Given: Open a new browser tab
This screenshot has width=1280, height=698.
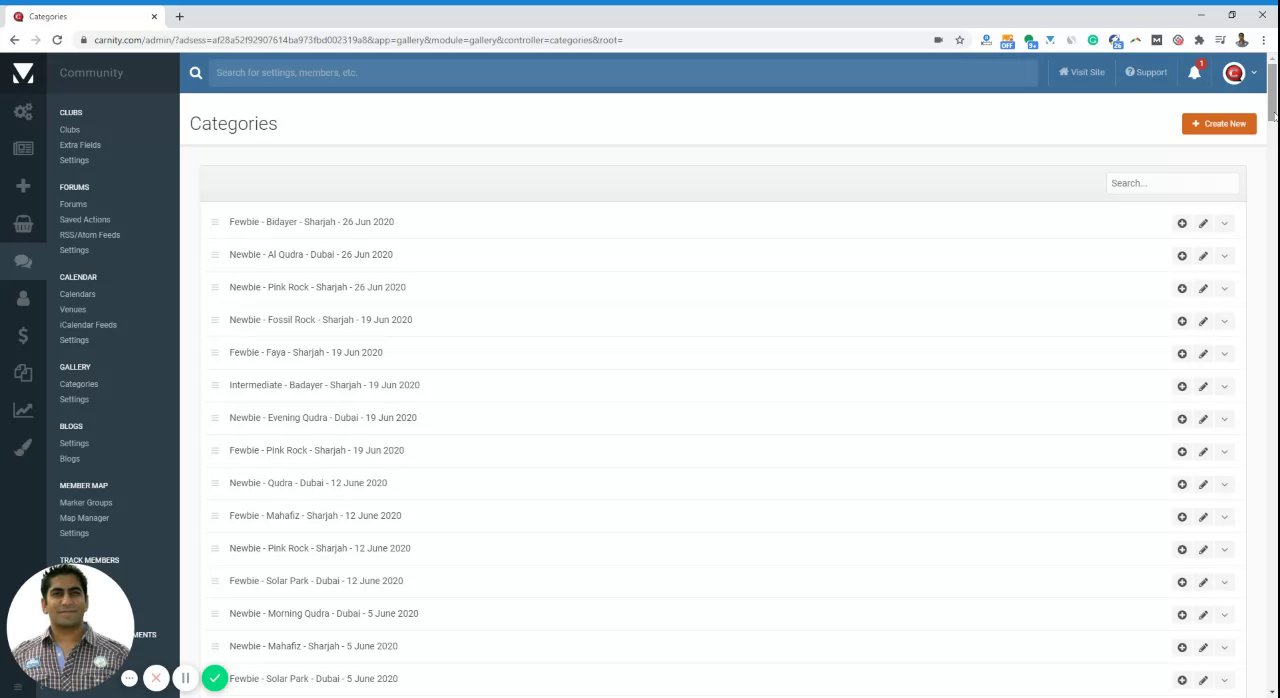Looking at the screenshot, I should (179, 16).
